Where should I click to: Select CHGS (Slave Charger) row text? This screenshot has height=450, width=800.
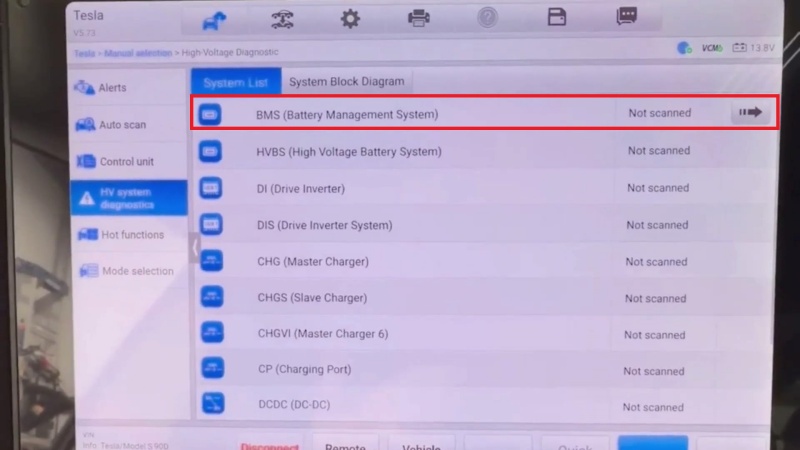(312, 298)
